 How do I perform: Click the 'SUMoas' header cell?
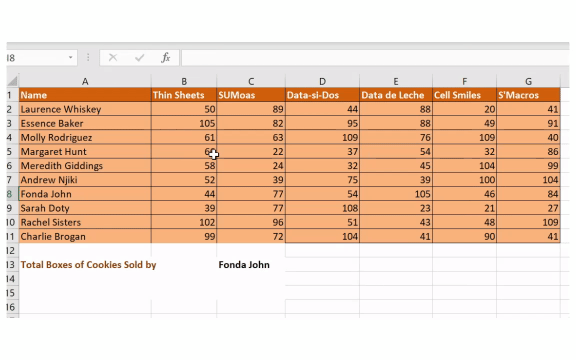pyautogui.click(x=251, y=95)
